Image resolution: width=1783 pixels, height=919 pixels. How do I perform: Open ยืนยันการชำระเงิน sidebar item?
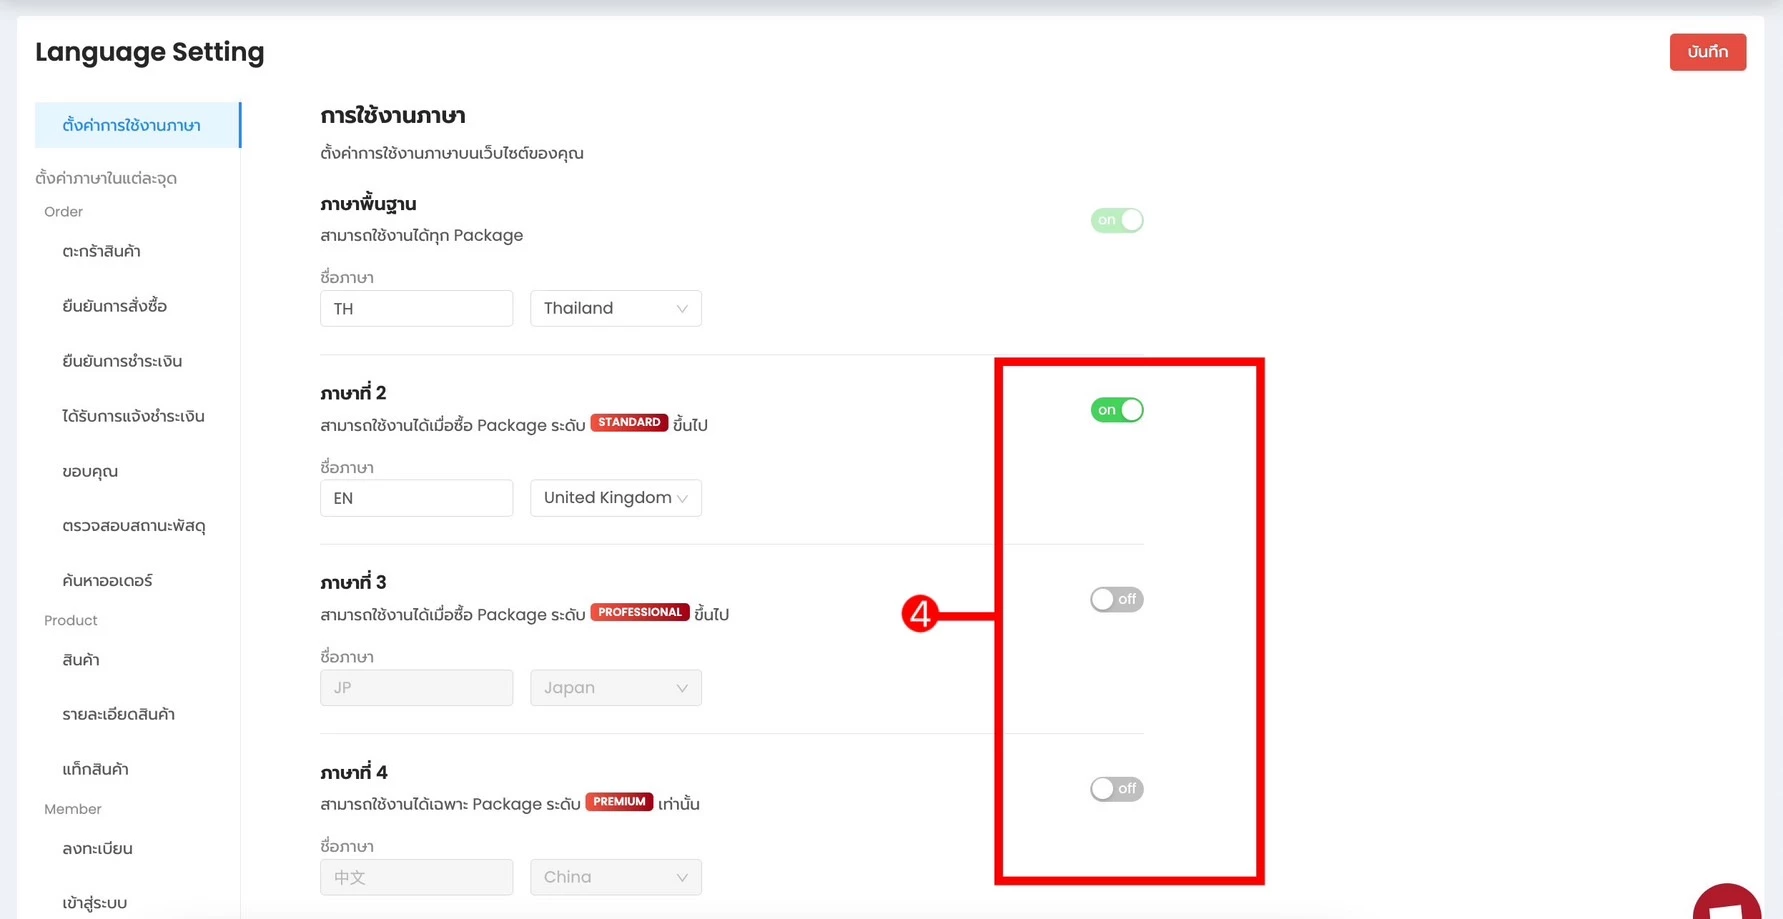click(122, 361)
